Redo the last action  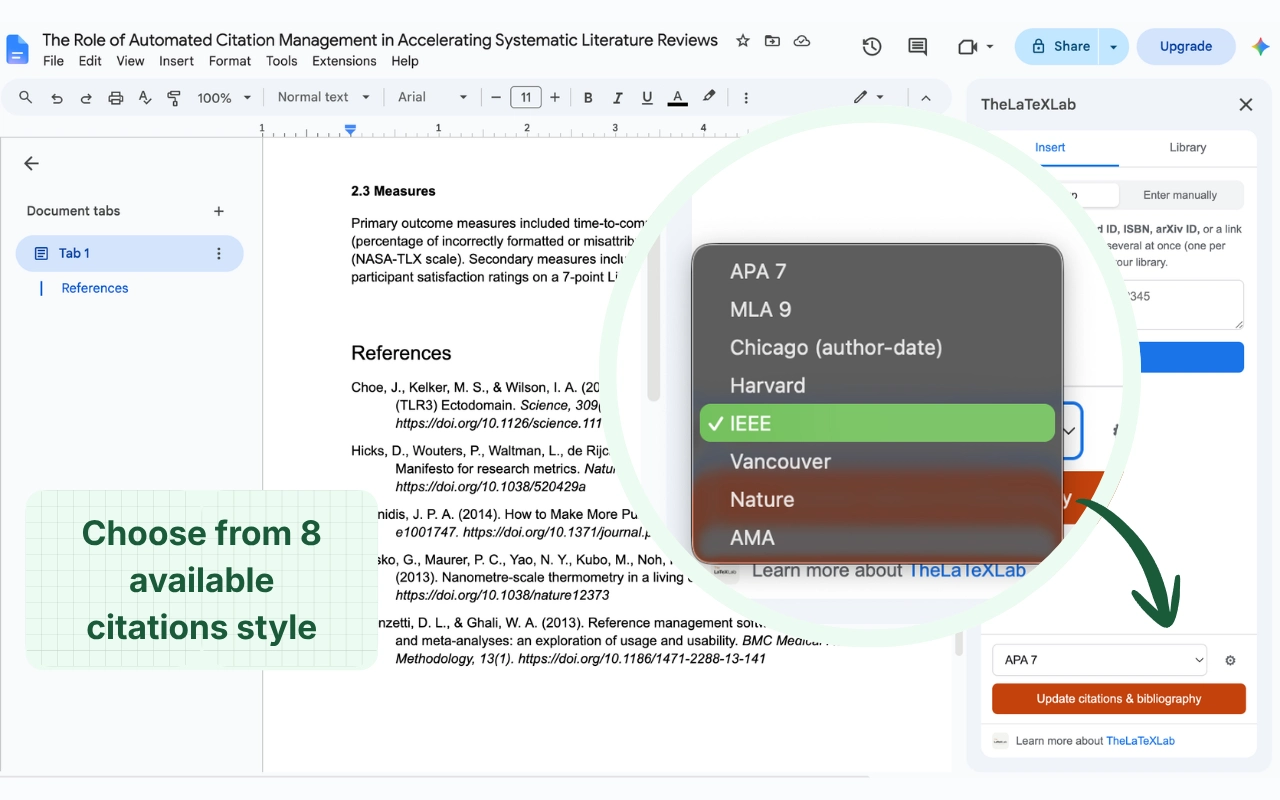tap(86, 97)
